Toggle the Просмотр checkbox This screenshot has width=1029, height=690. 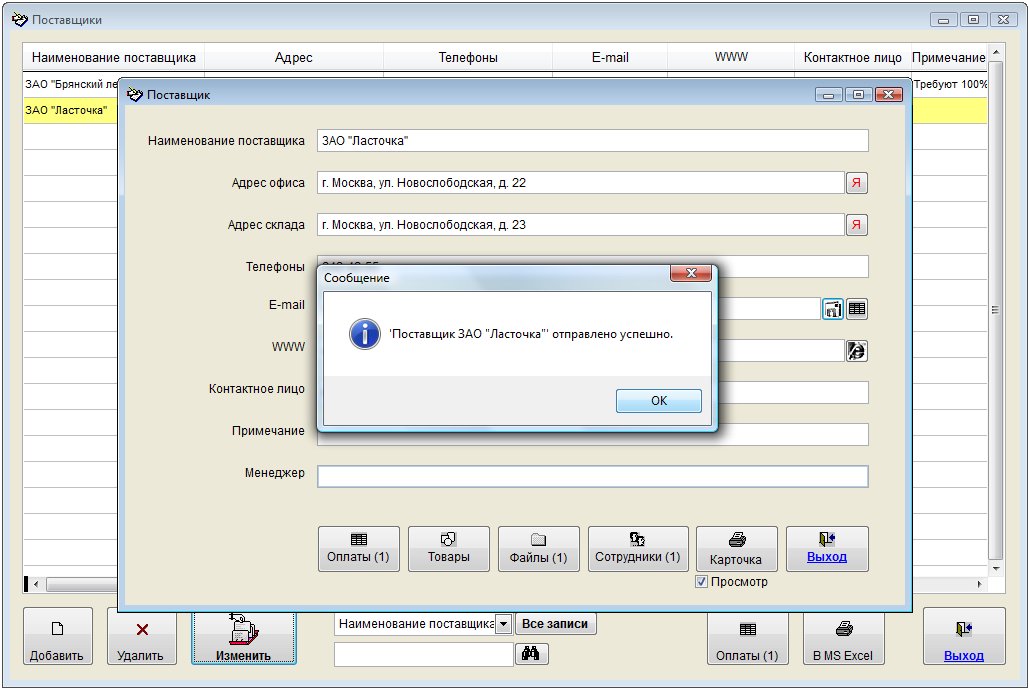[702, 582]
